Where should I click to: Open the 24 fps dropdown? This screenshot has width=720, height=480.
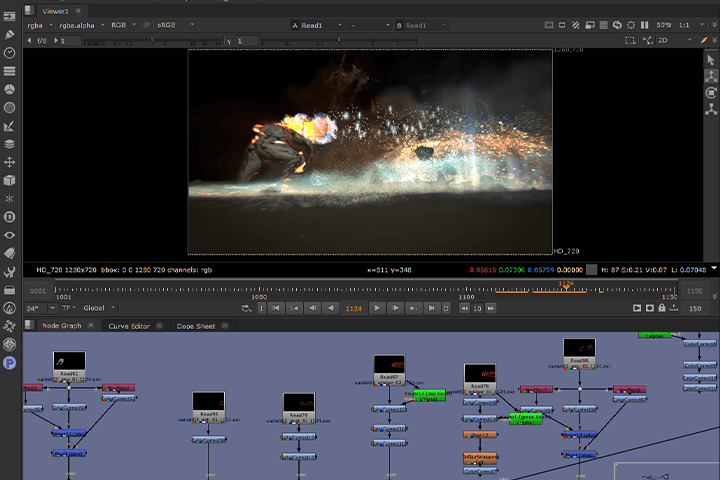40,308
